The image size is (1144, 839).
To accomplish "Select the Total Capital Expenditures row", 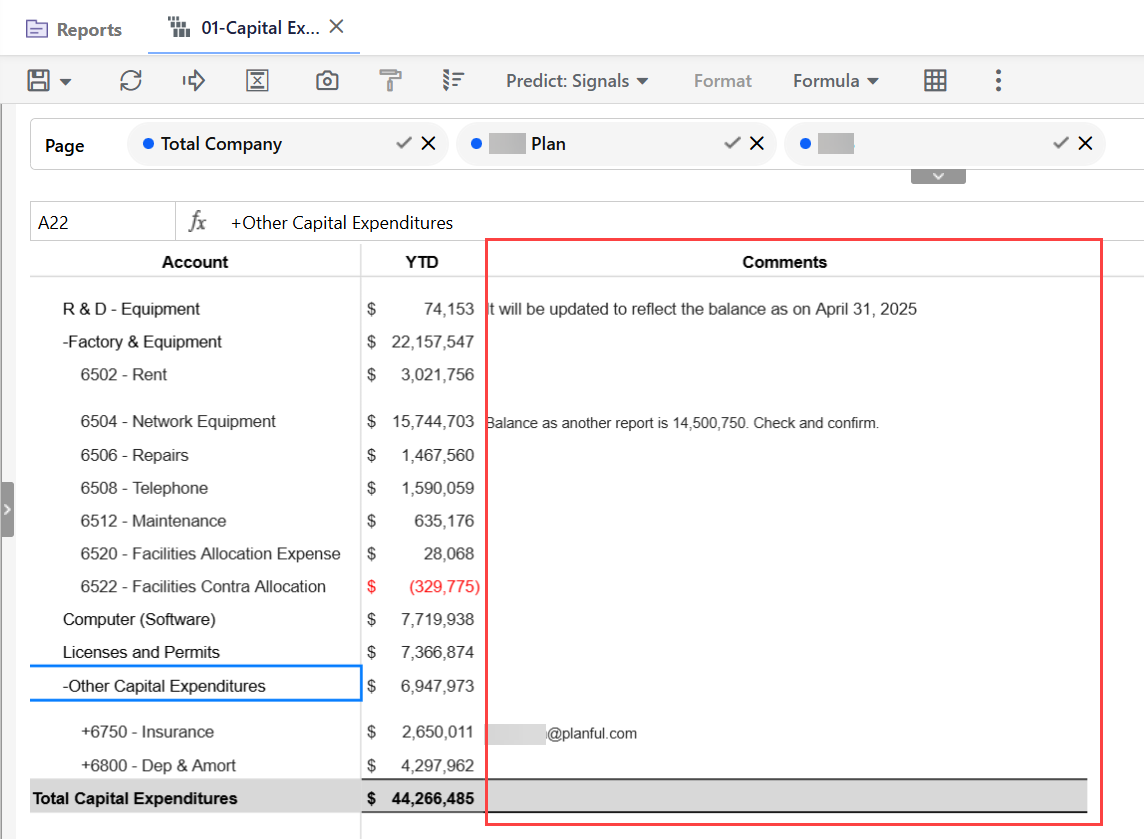I will (135, 798).
